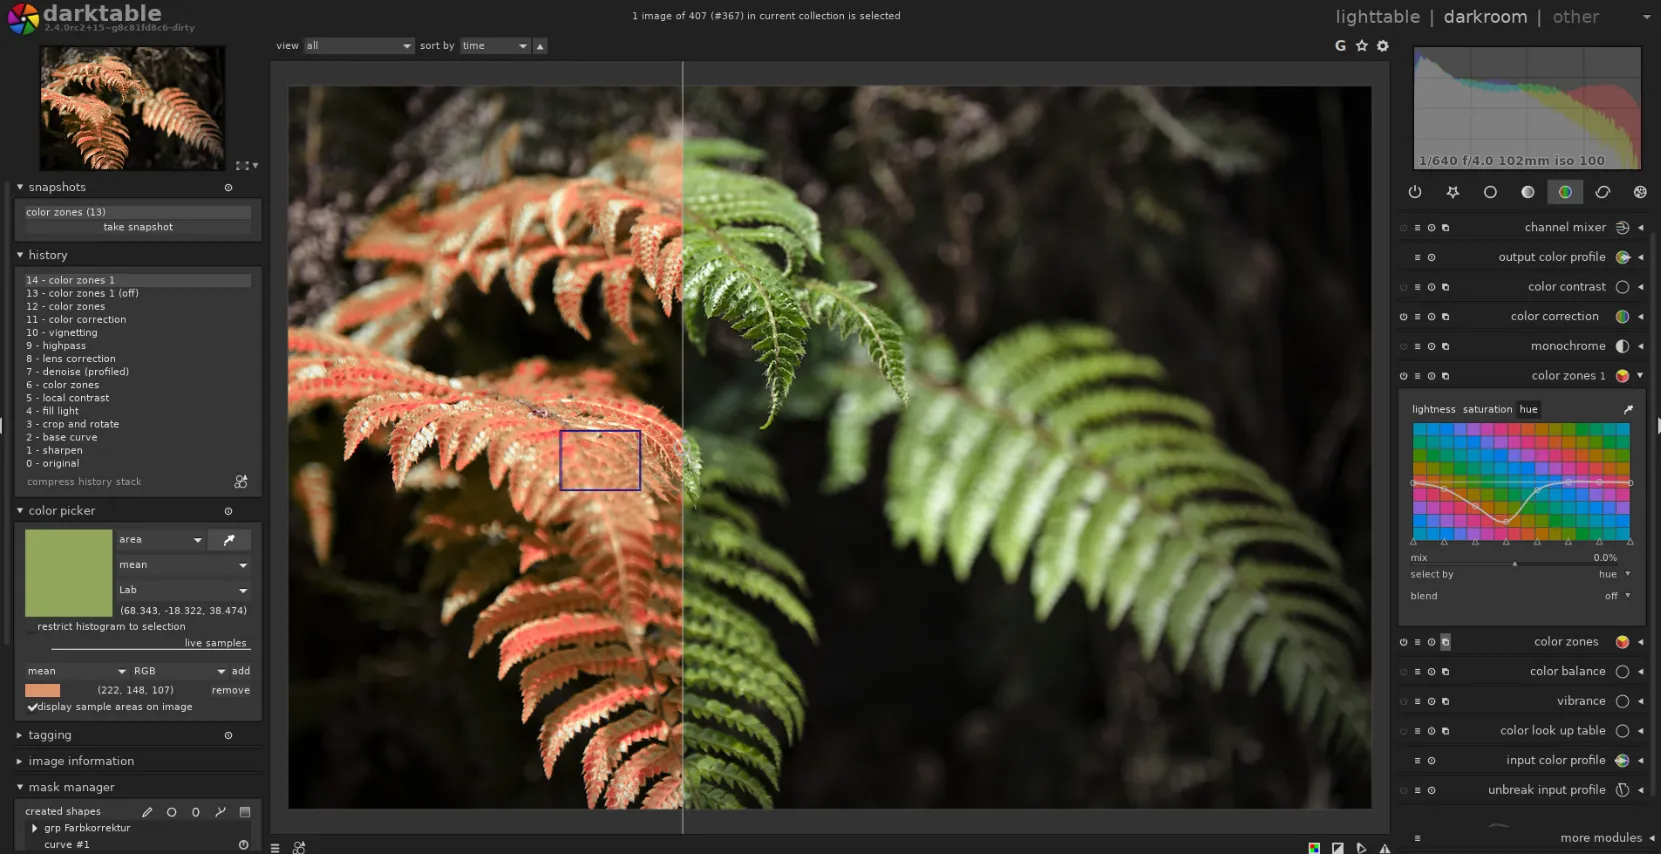The height and width of the screenshot is (854, 1661).
Task: Switch to the saturation tab in color zones
Action: pos(1487,409)
